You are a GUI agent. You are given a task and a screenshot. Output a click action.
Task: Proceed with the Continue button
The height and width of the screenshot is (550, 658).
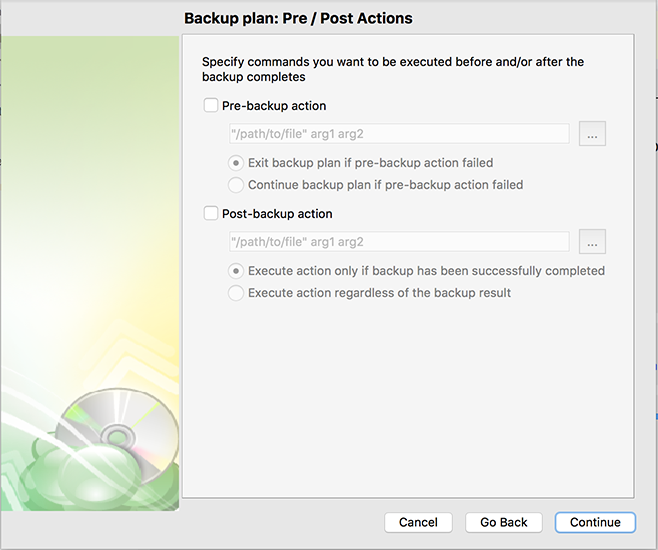(x=595, y=522)
